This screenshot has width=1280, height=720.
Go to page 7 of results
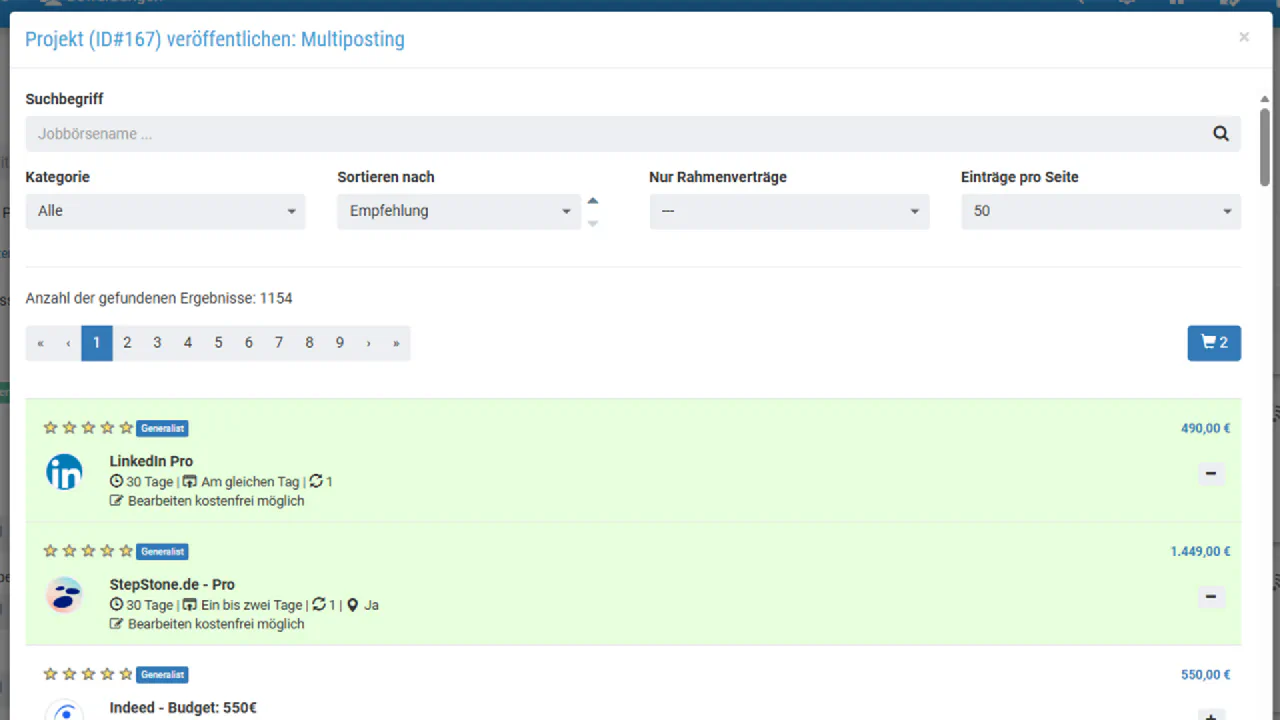click(279, 343)
